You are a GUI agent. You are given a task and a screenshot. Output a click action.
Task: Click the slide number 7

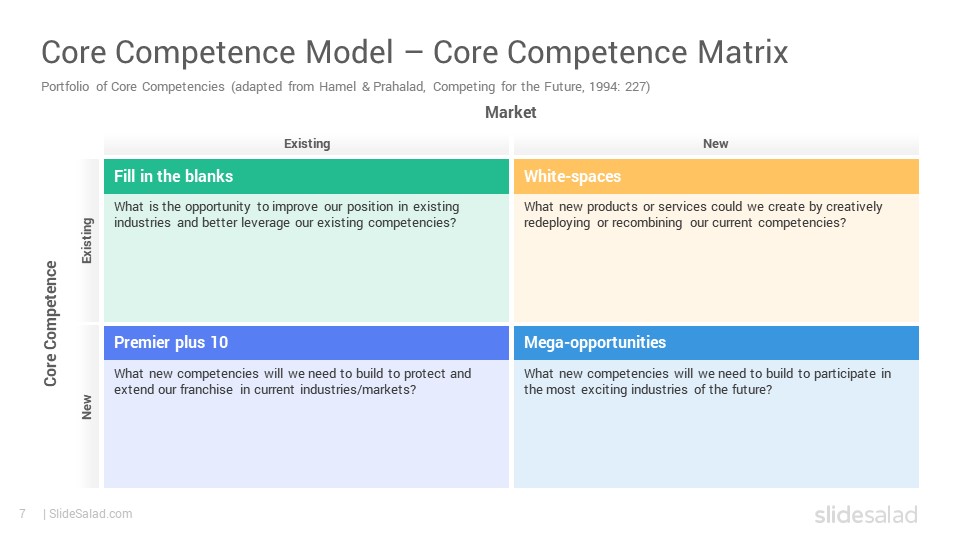(23, 514)
